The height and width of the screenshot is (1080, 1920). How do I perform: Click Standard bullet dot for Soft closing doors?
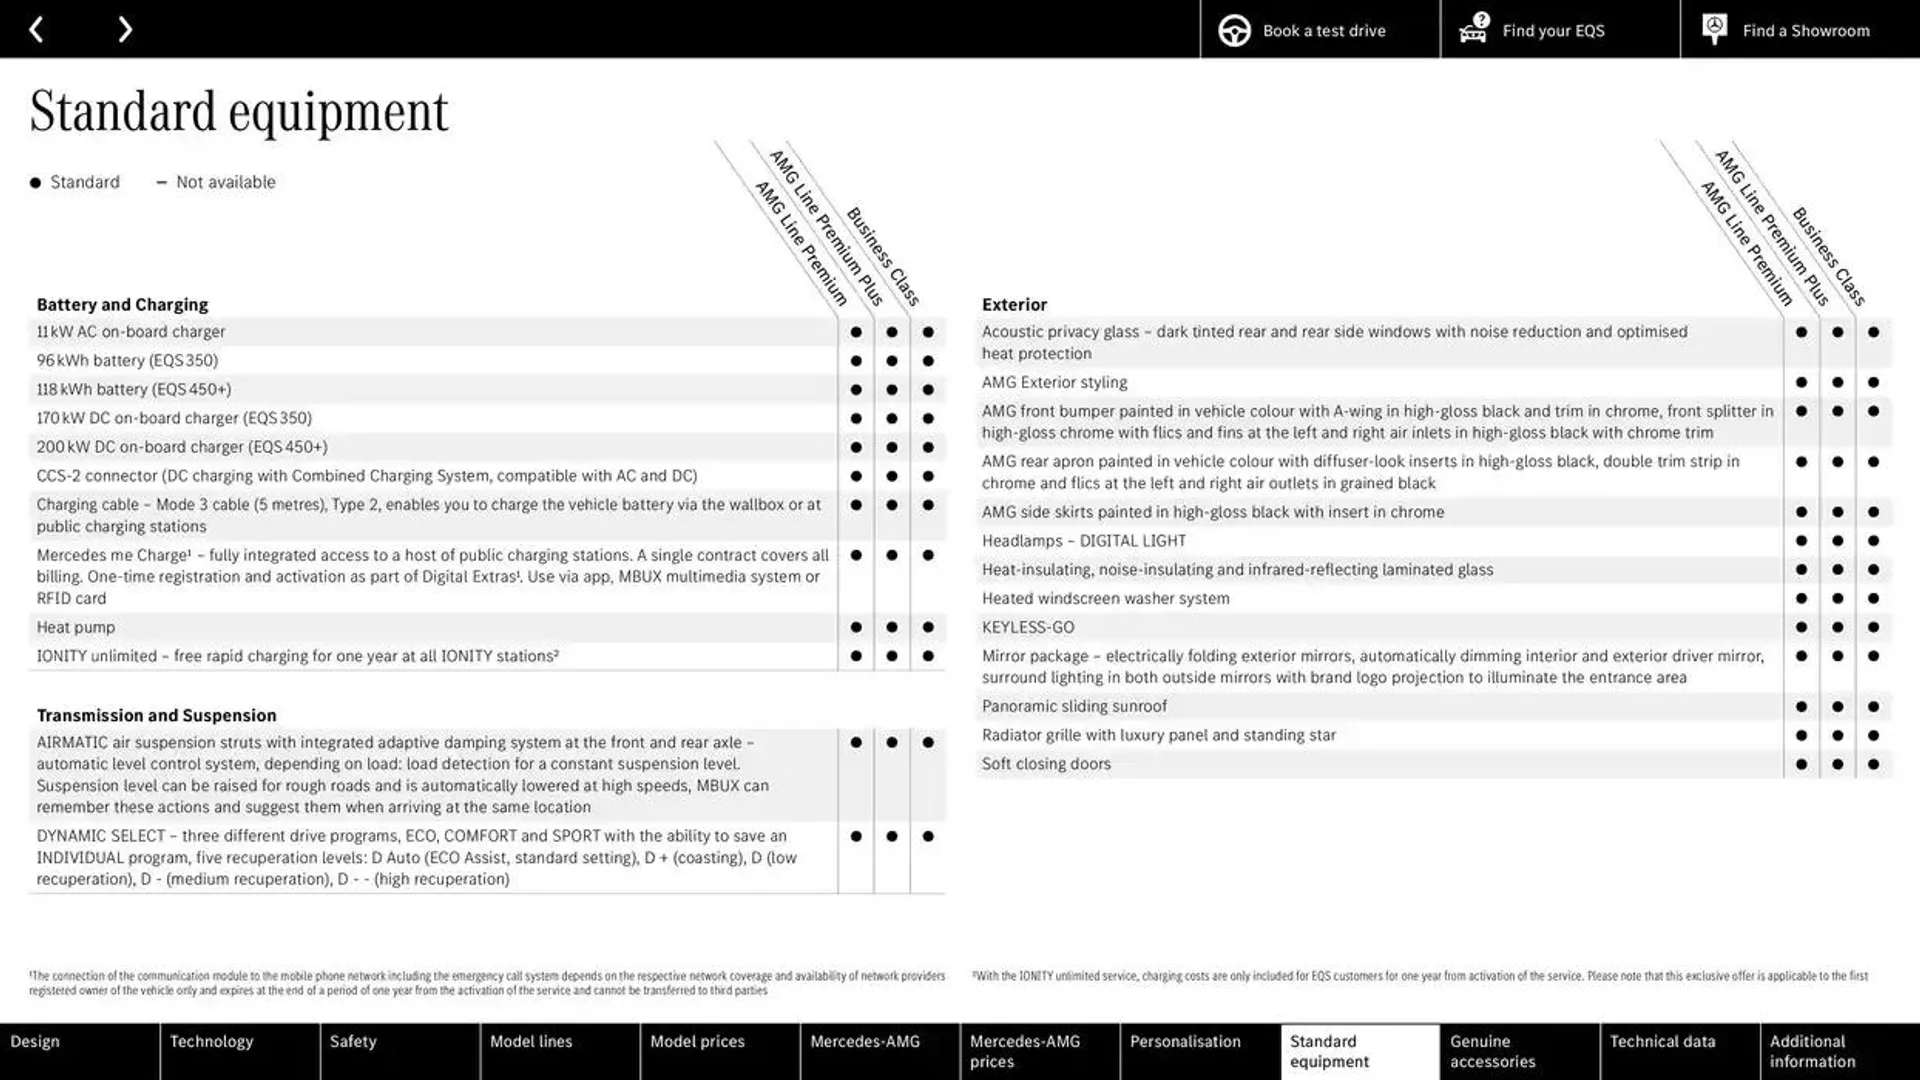tap(1800, 764)
